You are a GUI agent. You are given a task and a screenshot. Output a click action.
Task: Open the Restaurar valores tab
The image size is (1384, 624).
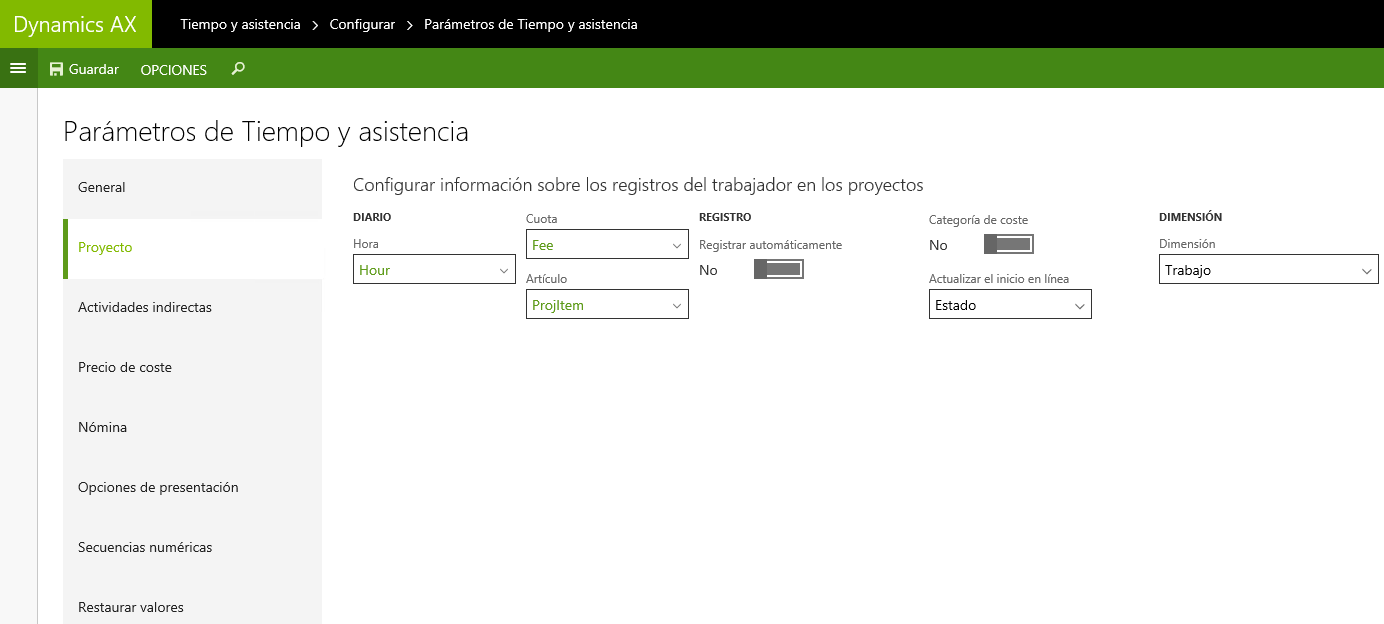192,604
